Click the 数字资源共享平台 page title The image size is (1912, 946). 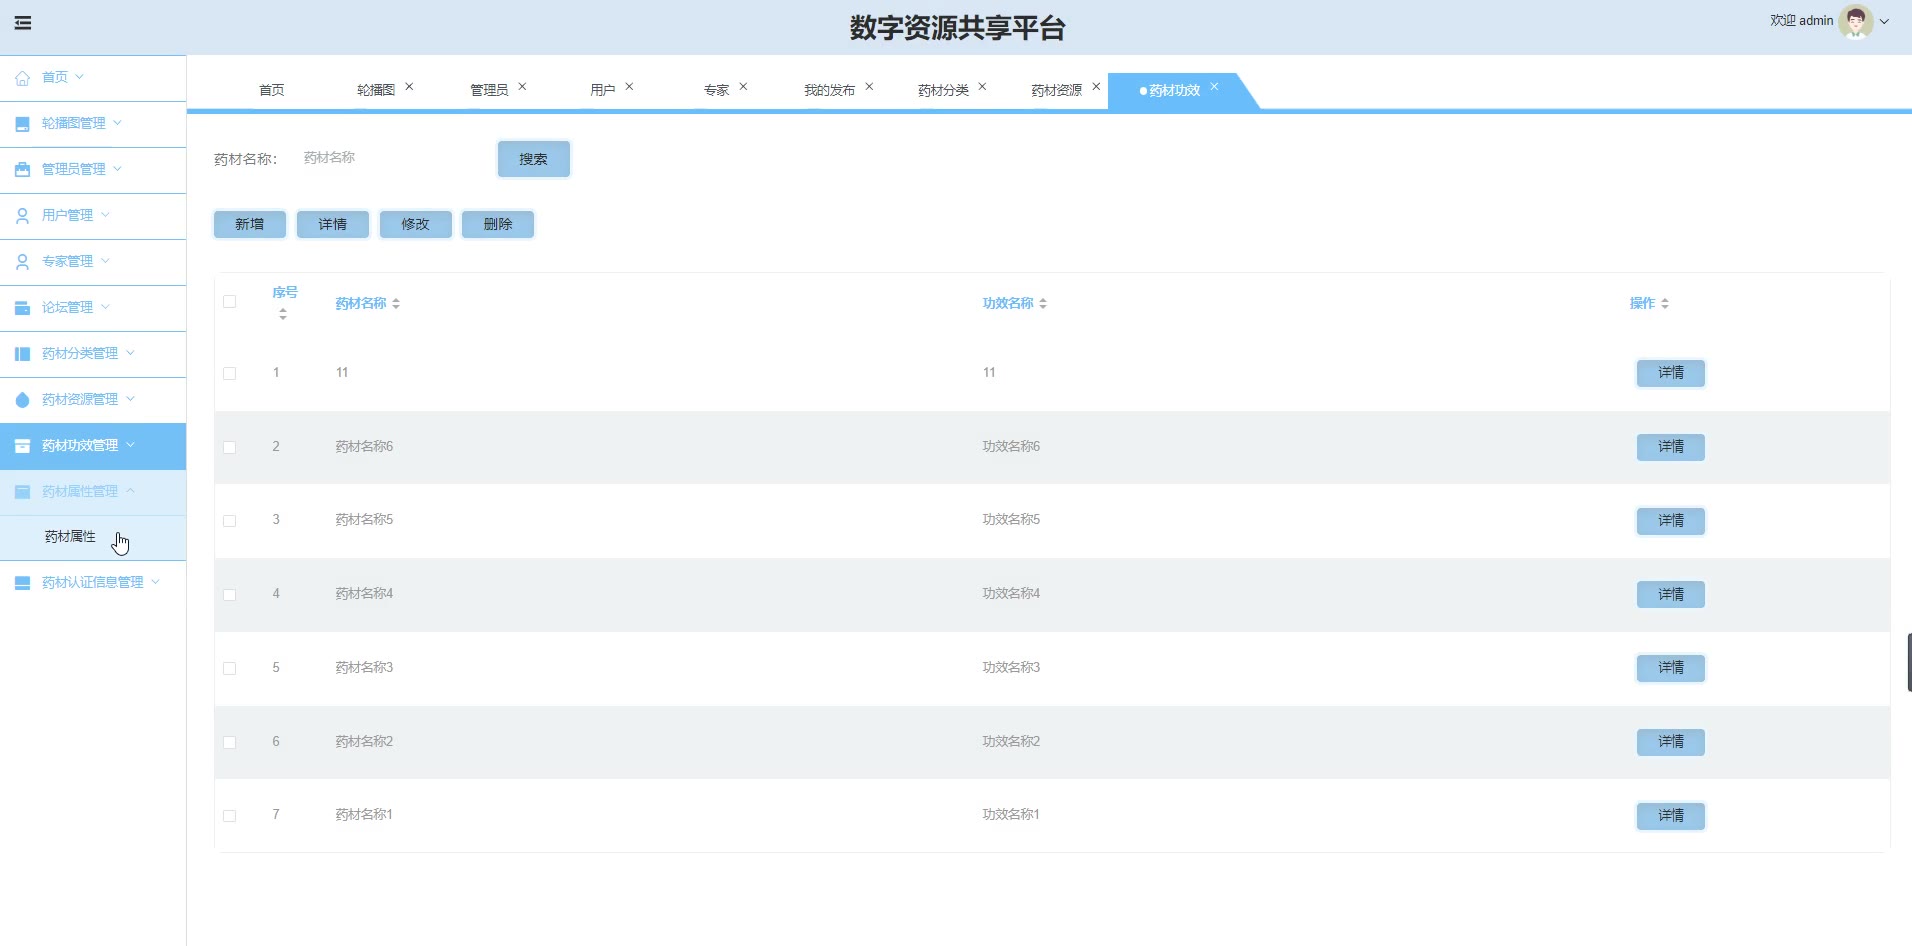pos(957,28)
